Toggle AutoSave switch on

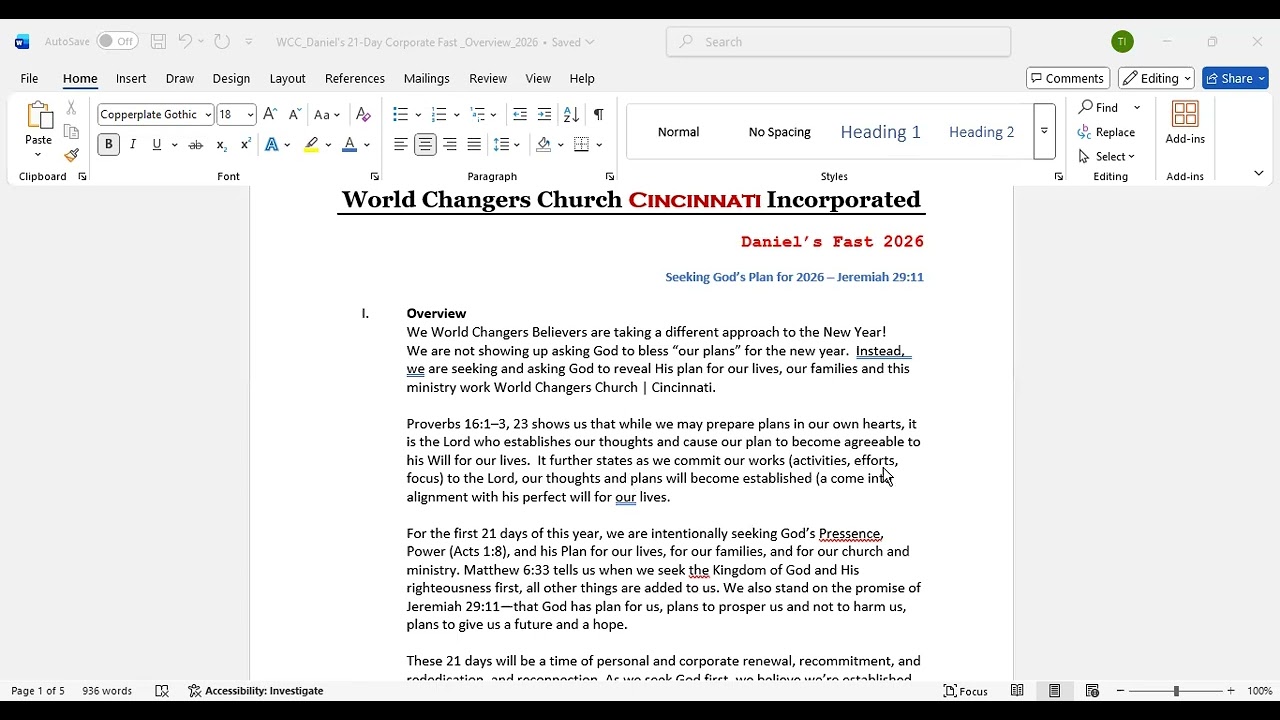pos(117,42)
